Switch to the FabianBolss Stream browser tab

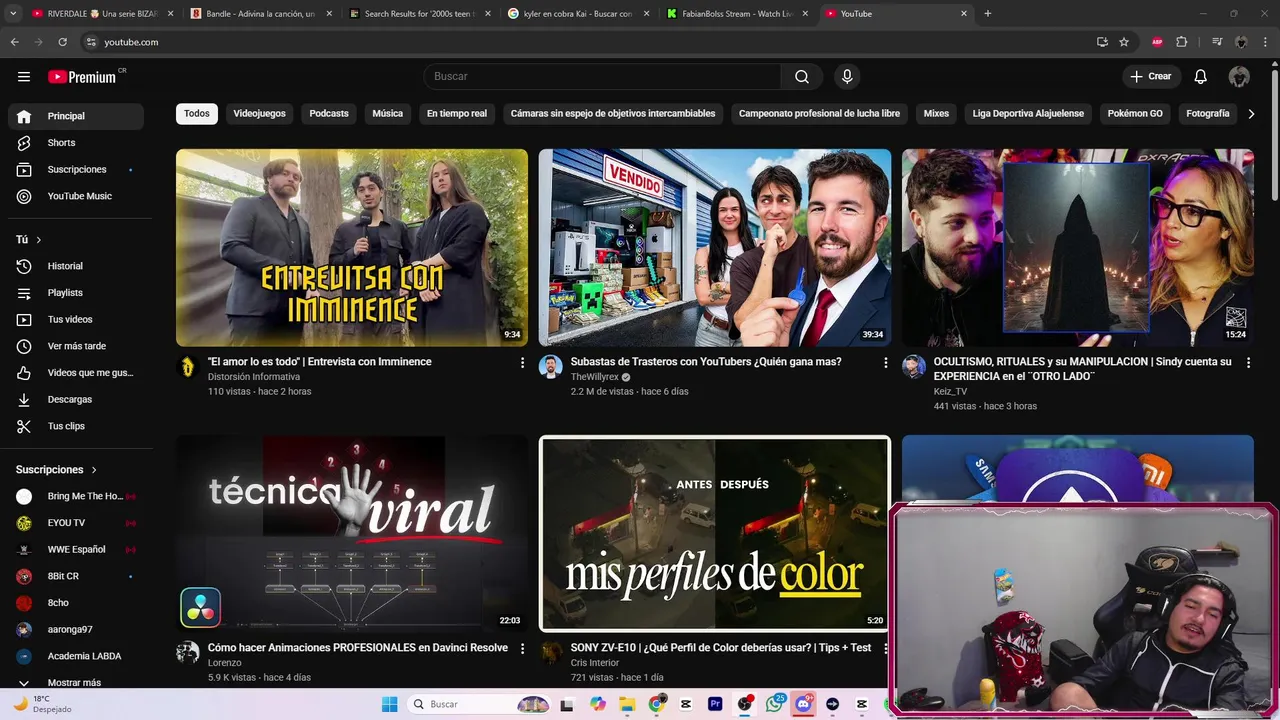tap(737, 13)
